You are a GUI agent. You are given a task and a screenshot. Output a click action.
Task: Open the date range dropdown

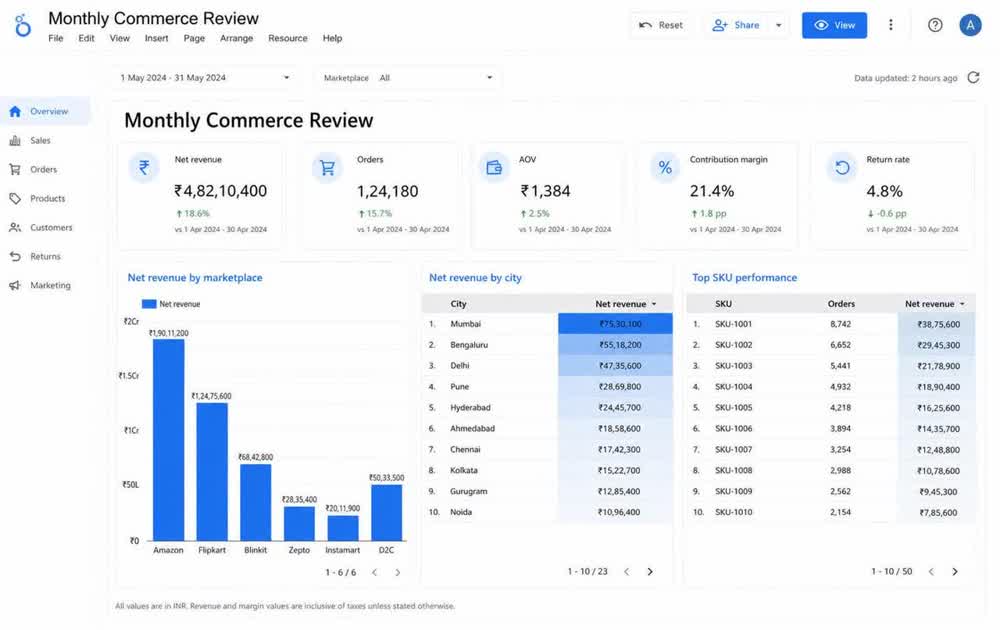coord(204,78)
